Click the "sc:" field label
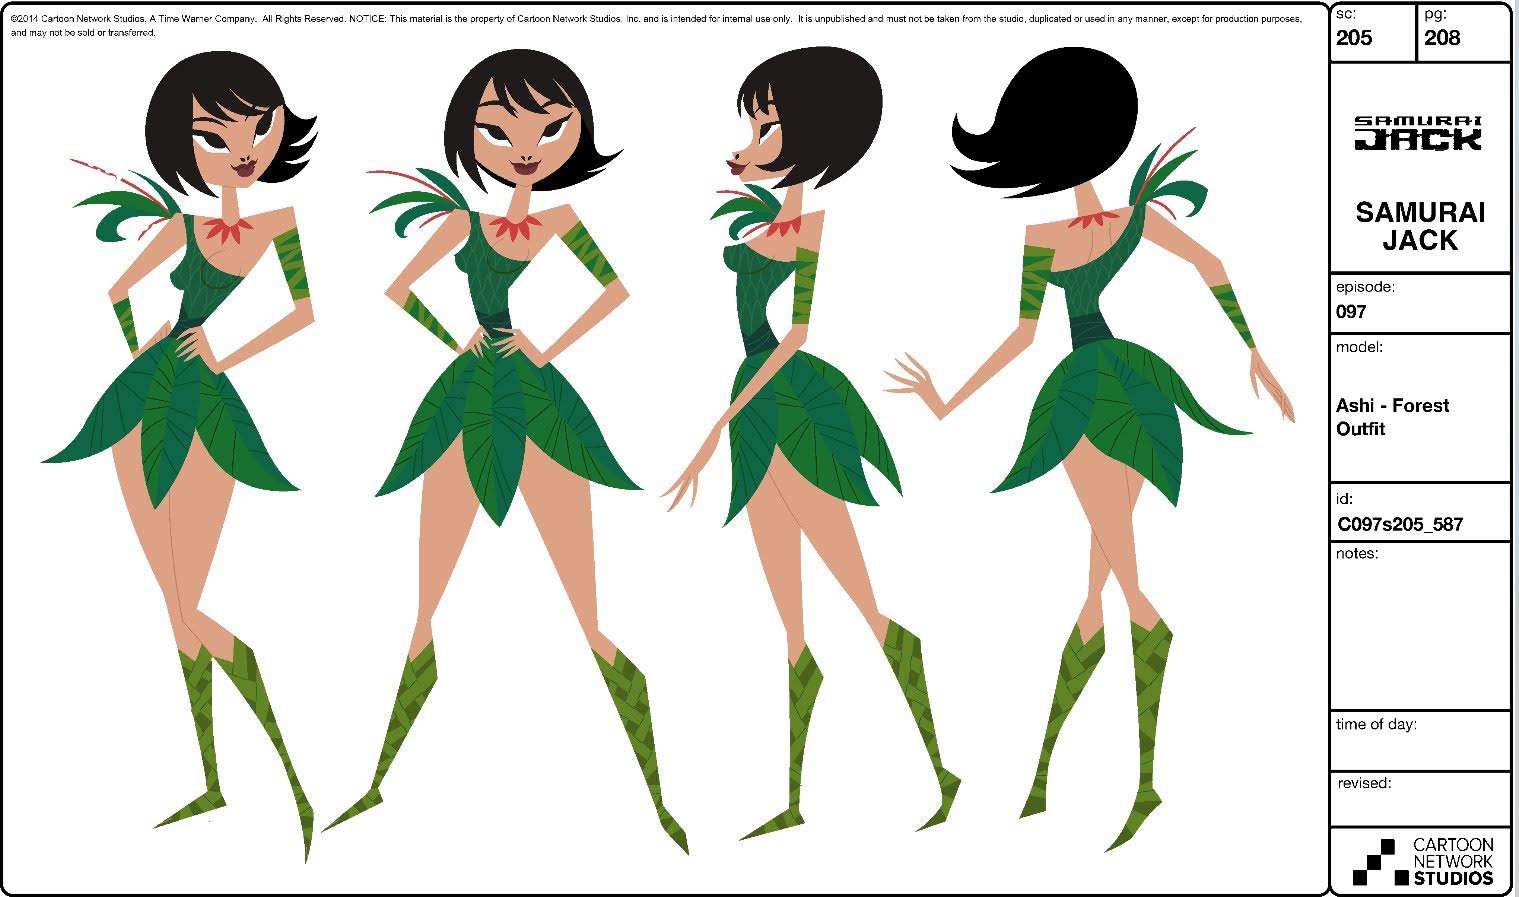Viewport: 1519px width, 897px height. [1346, 14]
